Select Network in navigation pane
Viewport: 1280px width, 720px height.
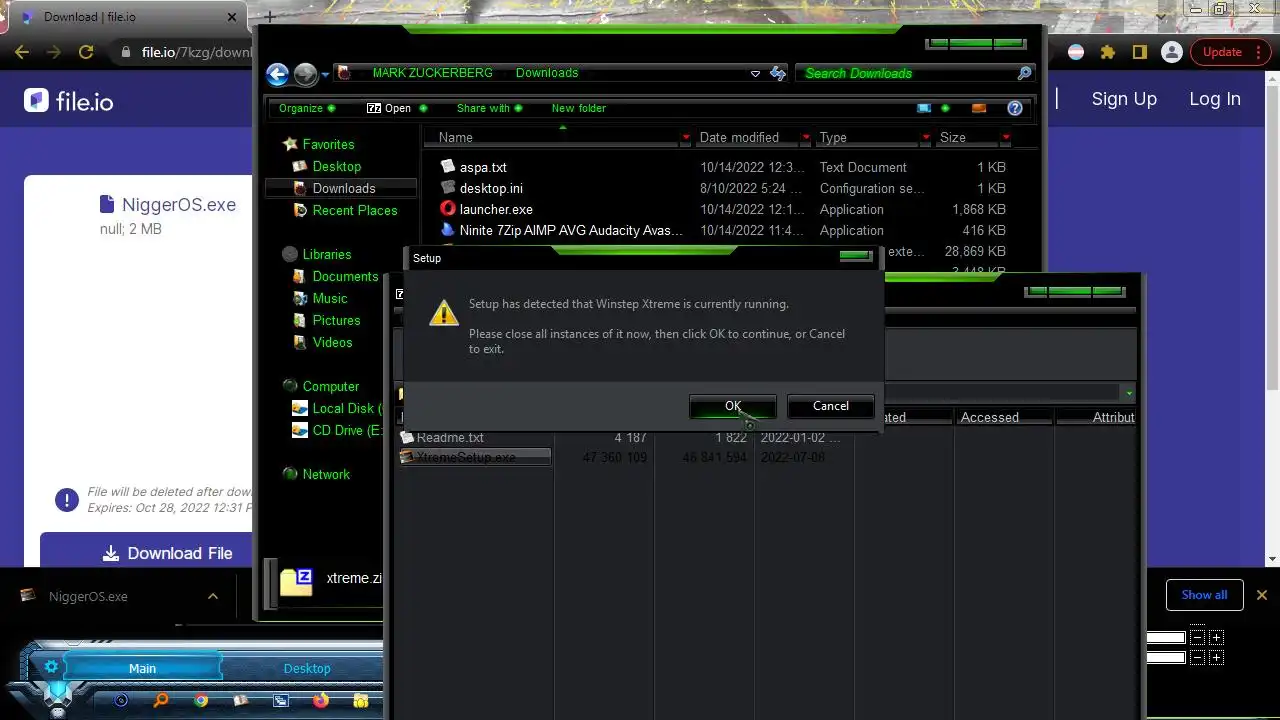(326, 474)
